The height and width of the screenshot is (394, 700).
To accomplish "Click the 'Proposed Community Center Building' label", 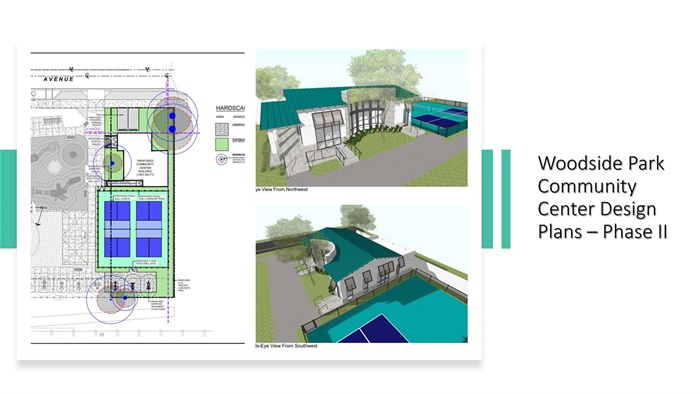I will [146, 167].
